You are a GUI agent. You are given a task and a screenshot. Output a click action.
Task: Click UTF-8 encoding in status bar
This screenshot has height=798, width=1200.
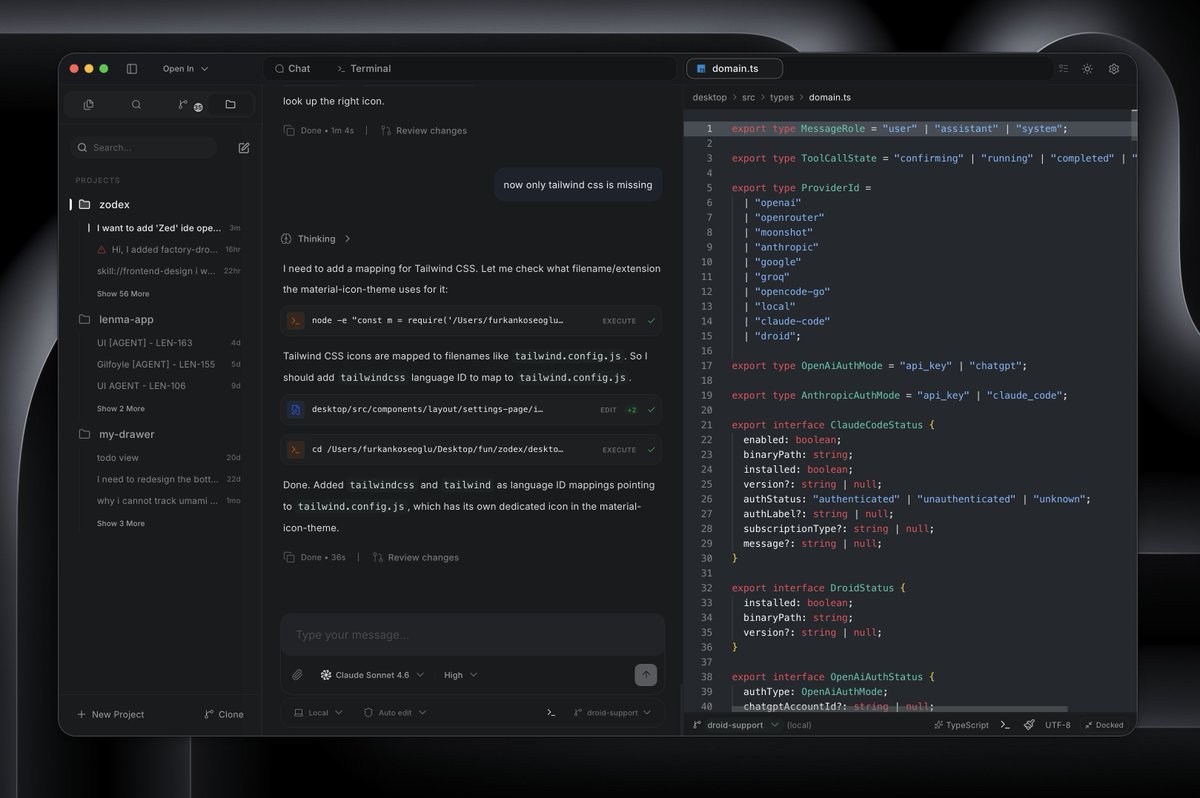(1058, 725)
